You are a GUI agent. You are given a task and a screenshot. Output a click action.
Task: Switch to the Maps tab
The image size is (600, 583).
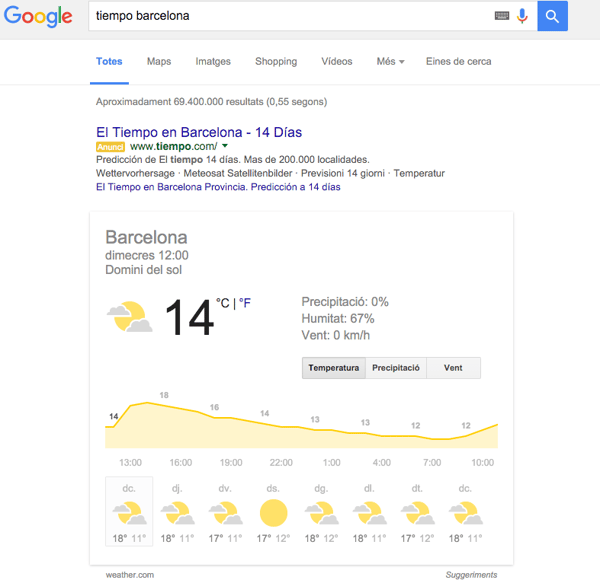159,62
